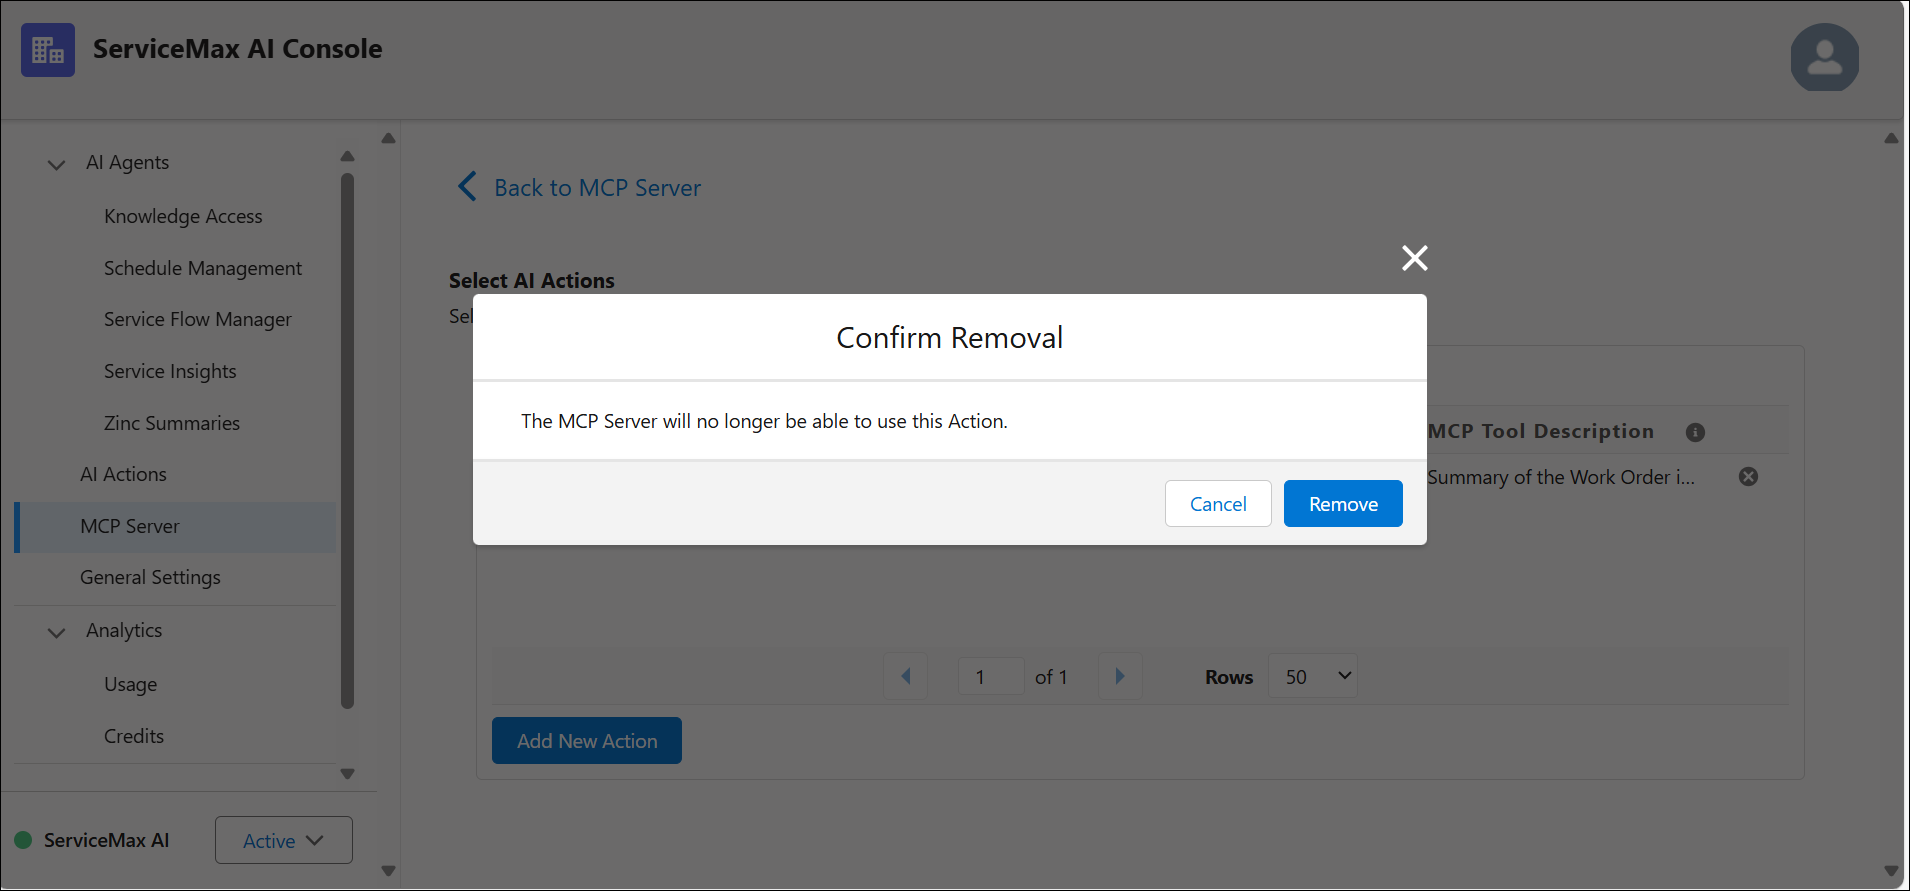Open Schedule Management in sidebar
The height and width of the screenshot is (891, 1910).
203,268
